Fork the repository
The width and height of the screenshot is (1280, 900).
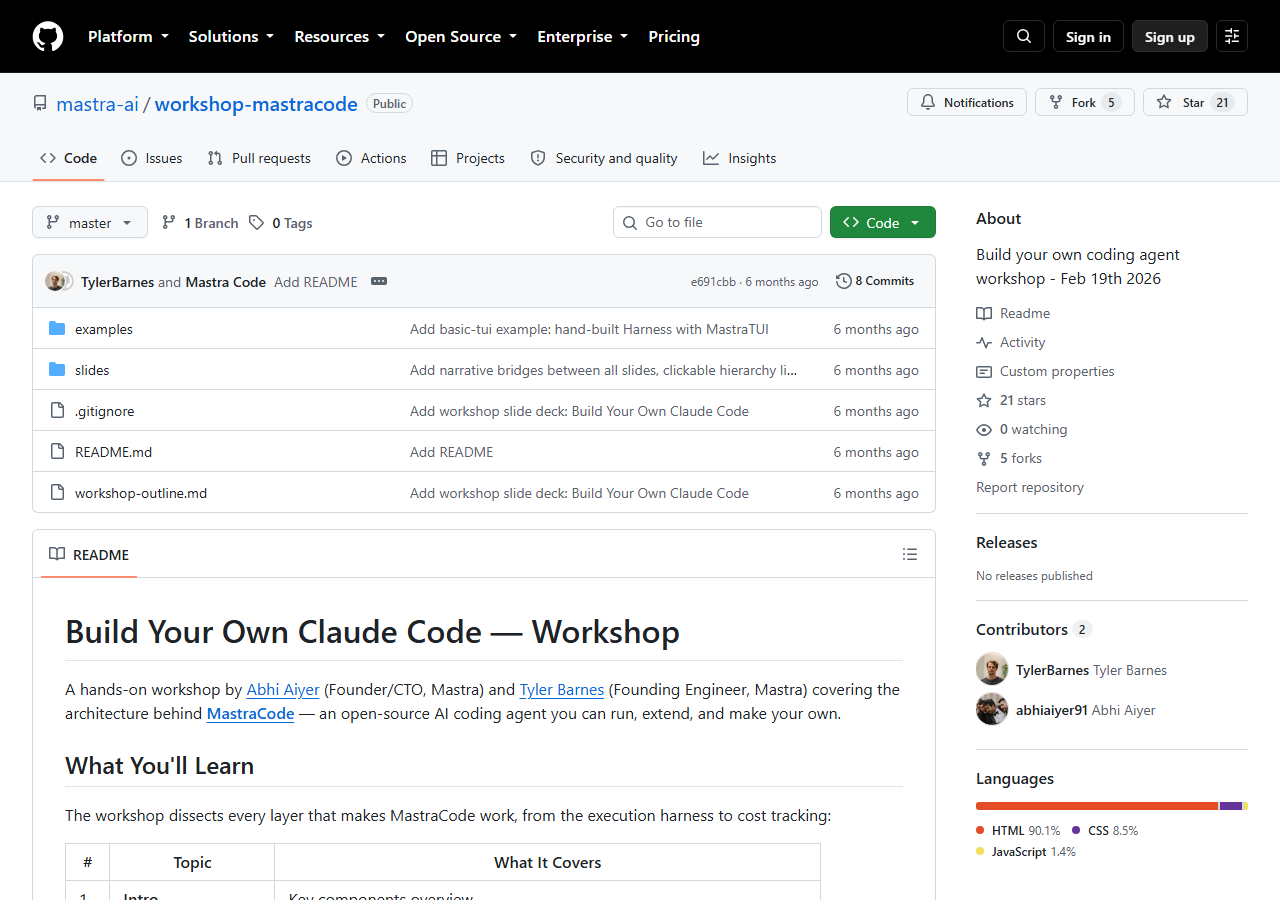1085,102
